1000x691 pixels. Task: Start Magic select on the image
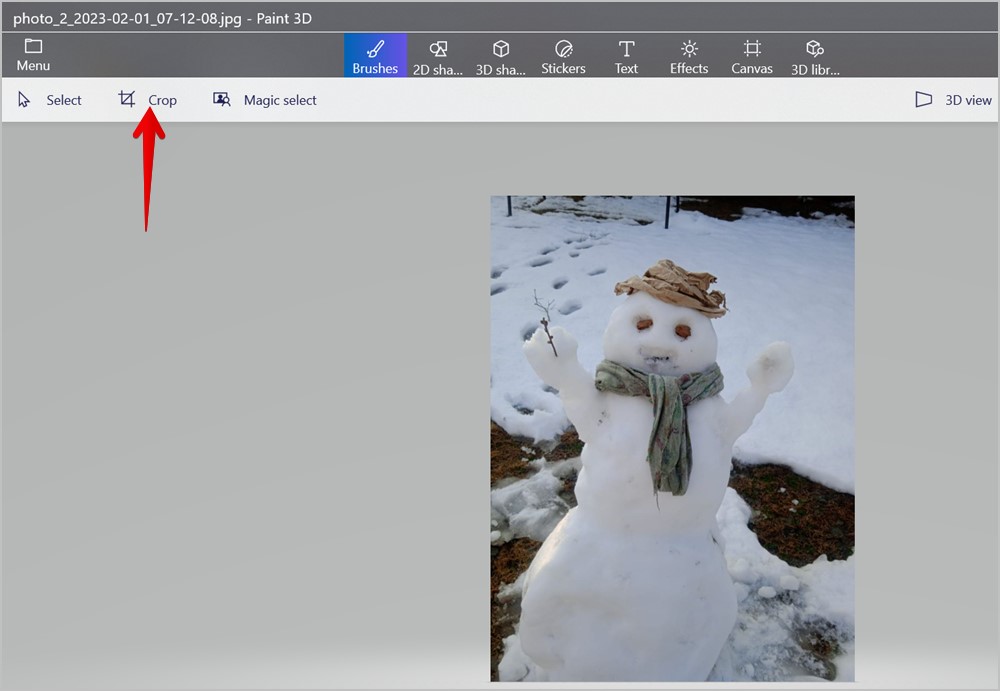click(x=265, y=100)
